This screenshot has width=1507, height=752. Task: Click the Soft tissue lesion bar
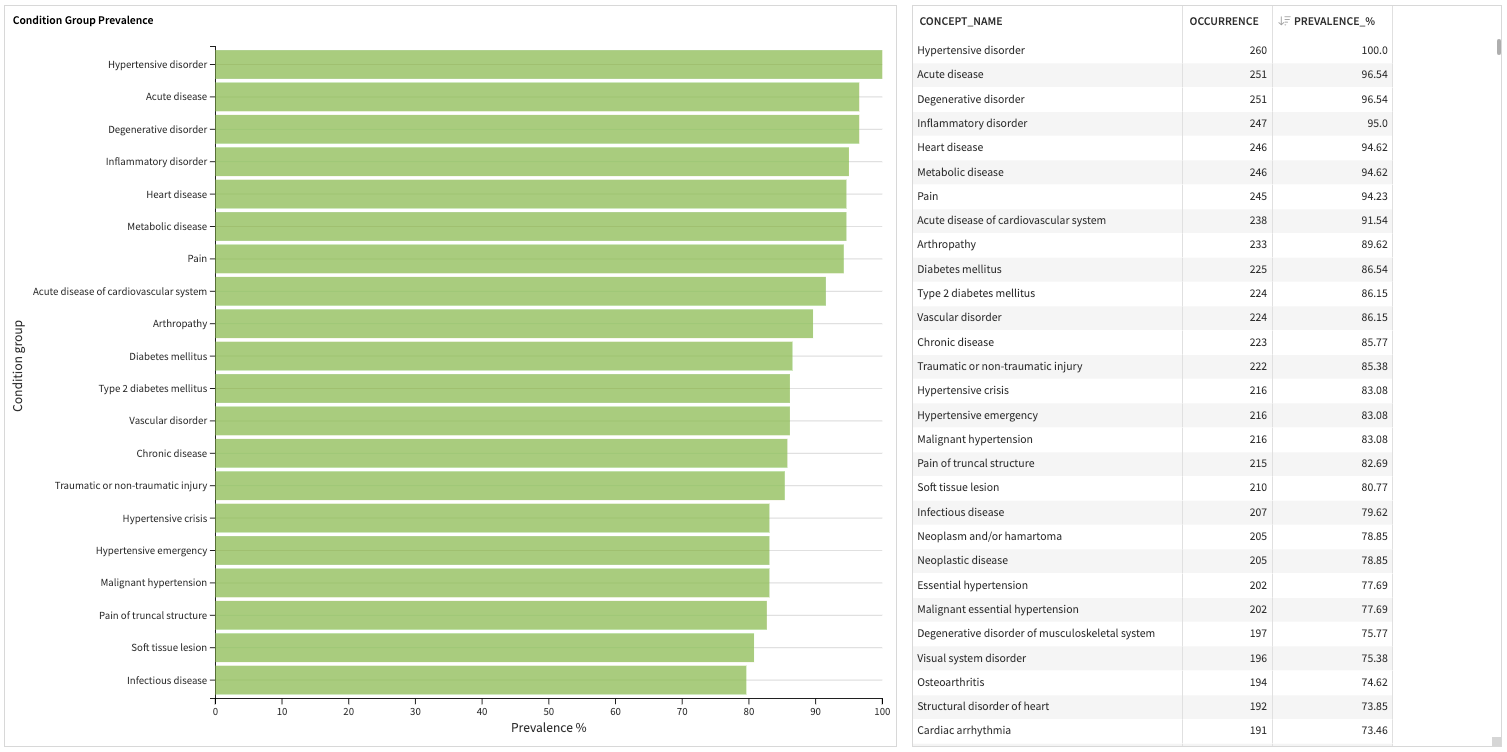(x=483, y=647)
